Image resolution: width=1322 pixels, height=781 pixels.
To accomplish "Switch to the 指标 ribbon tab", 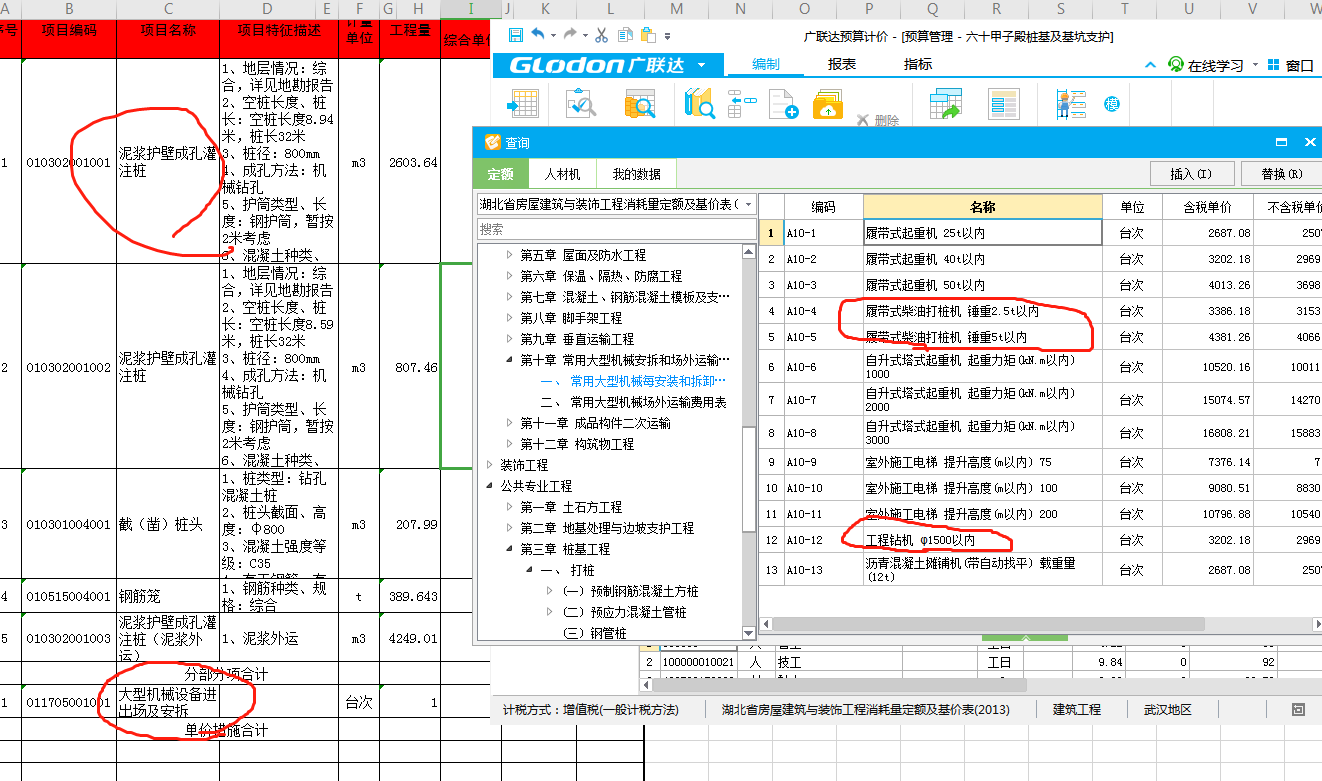I will (x=917, y=64).
